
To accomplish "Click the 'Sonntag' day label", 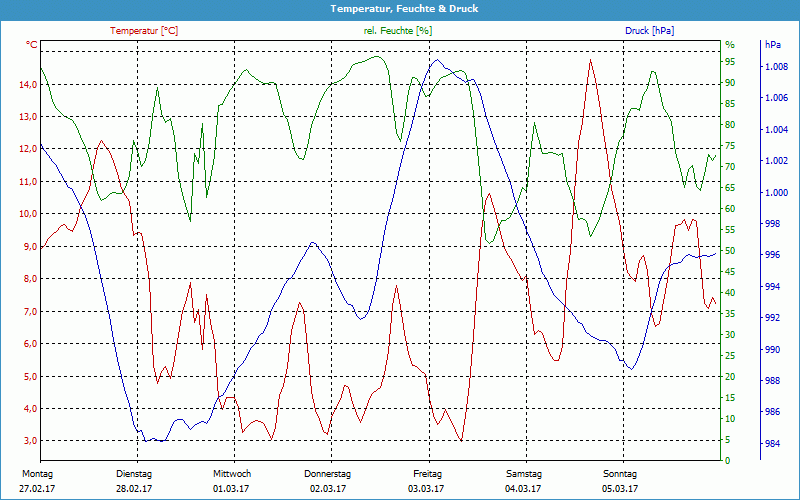I will (x=620, y=474).
